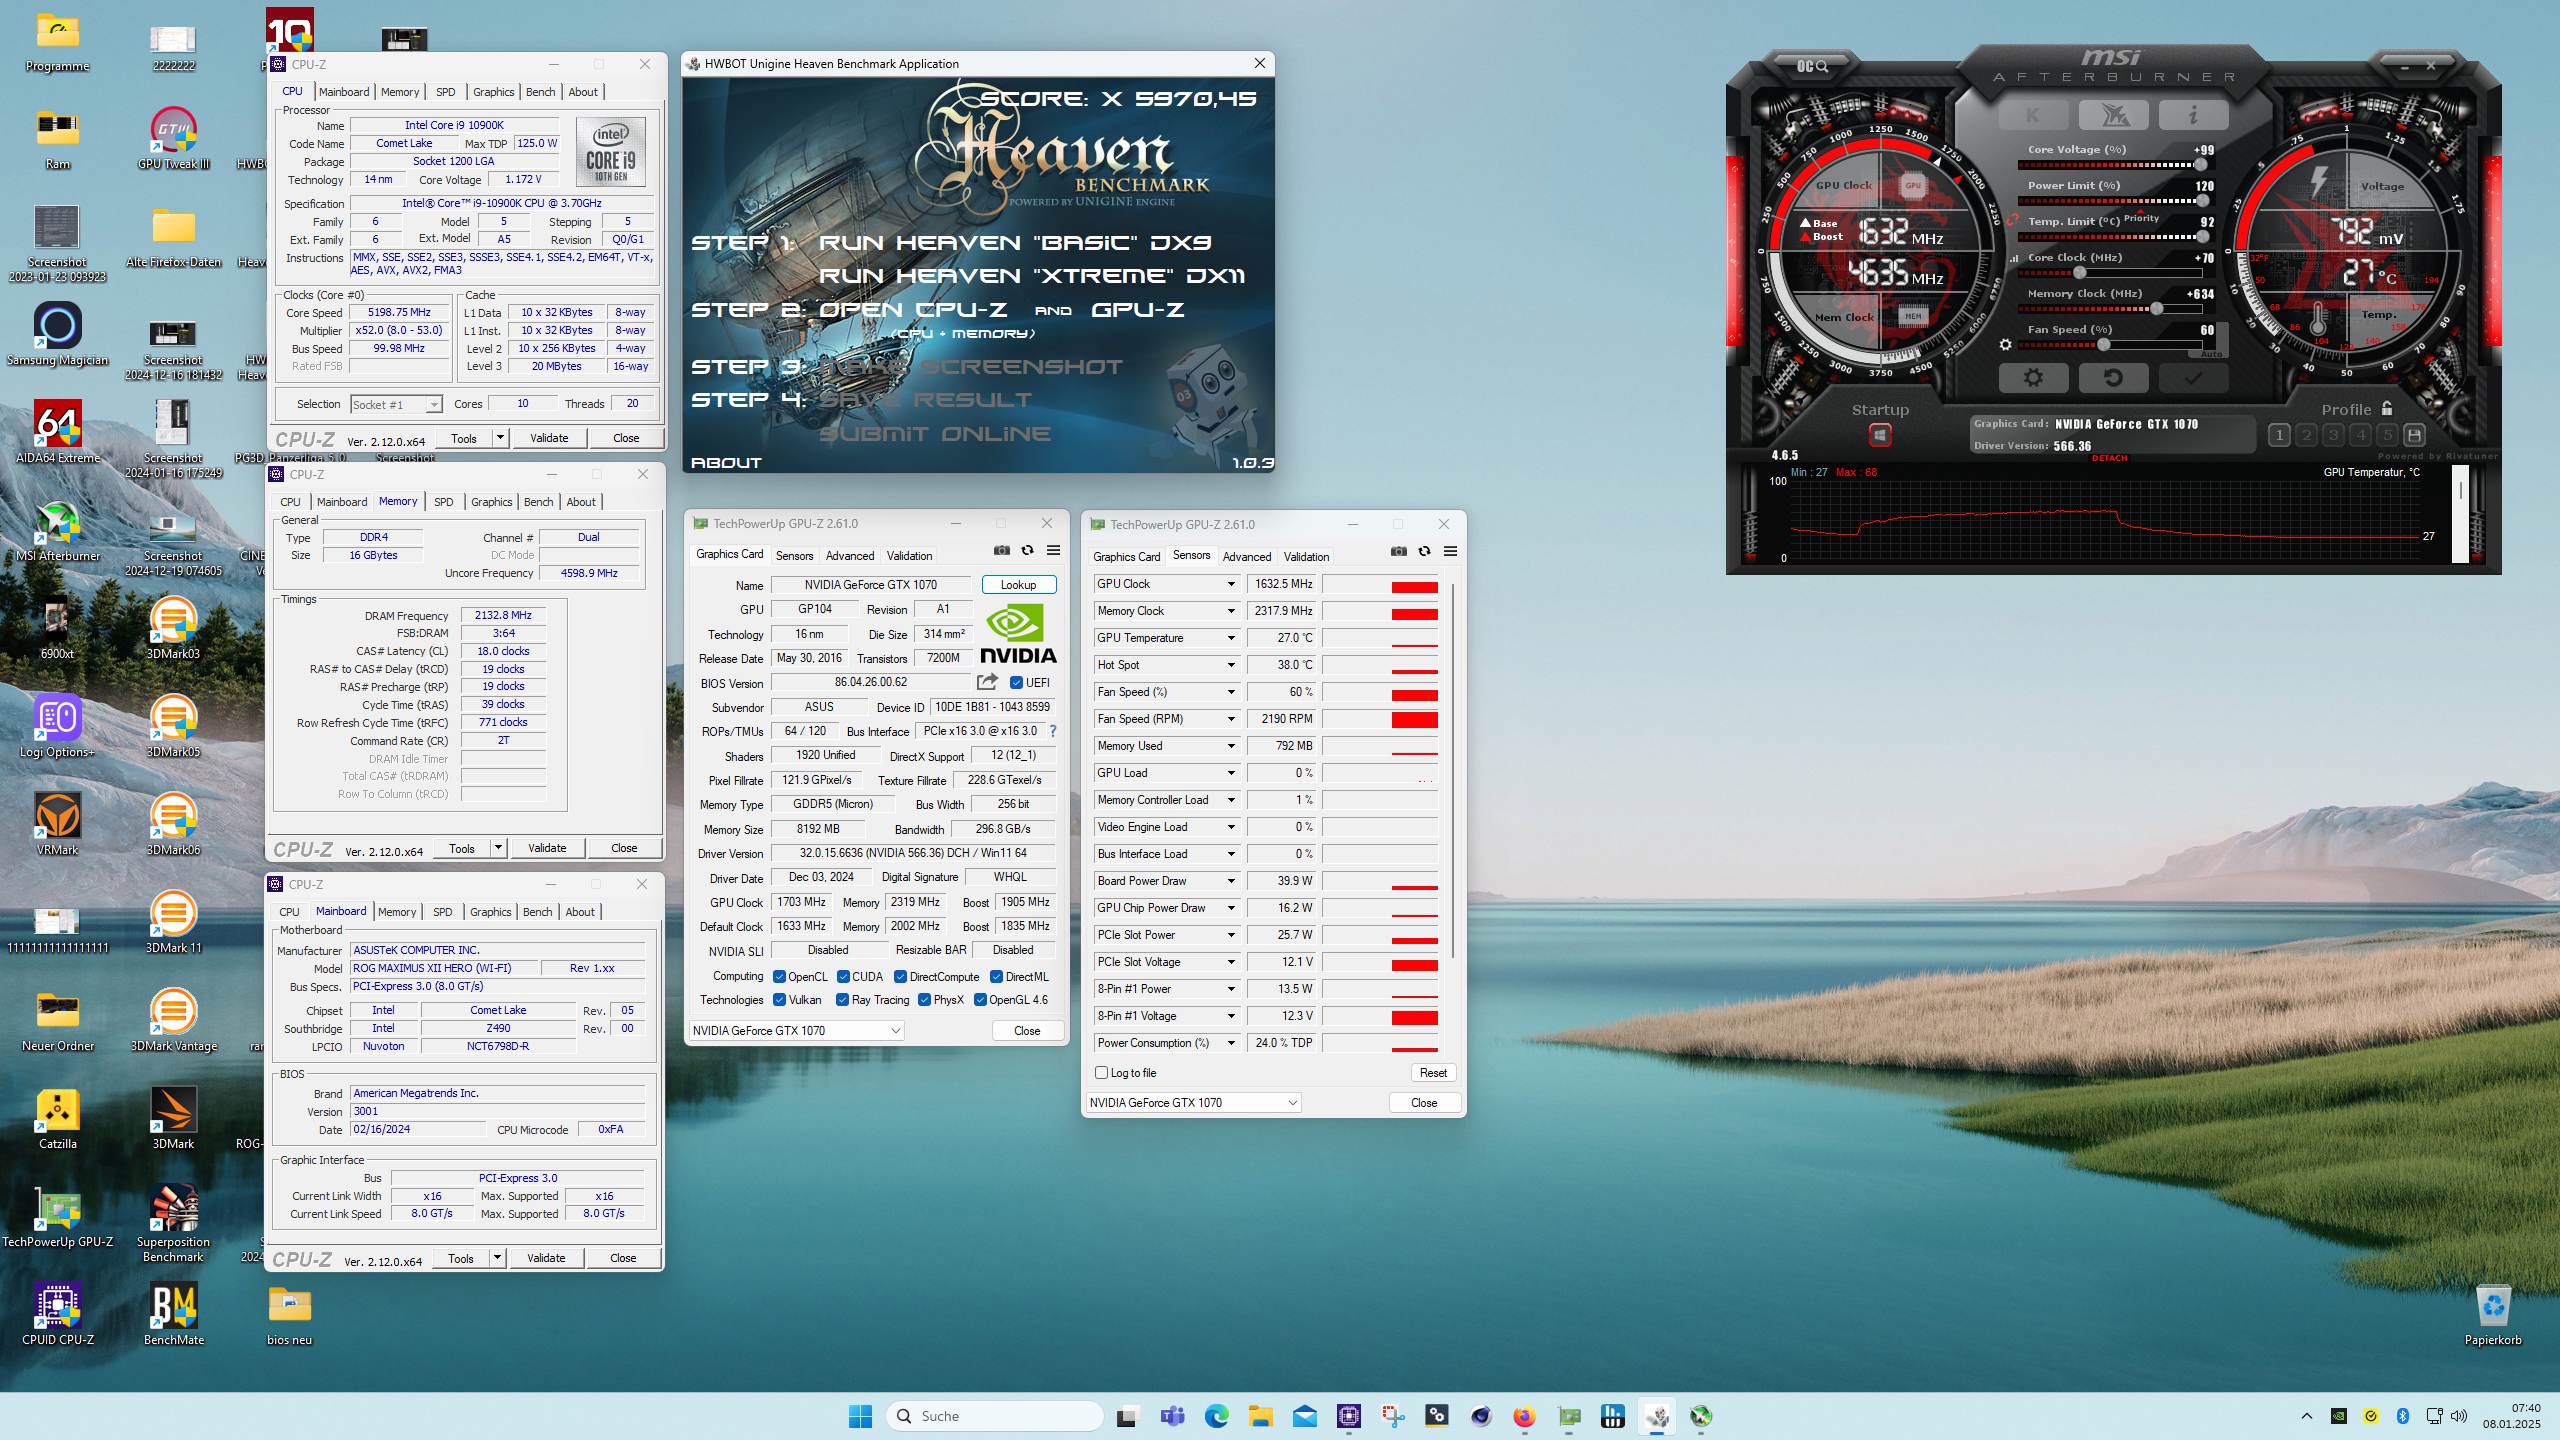
Task: Take screenshot in GPU-Z Sensors window
Action: (1398, 552)
